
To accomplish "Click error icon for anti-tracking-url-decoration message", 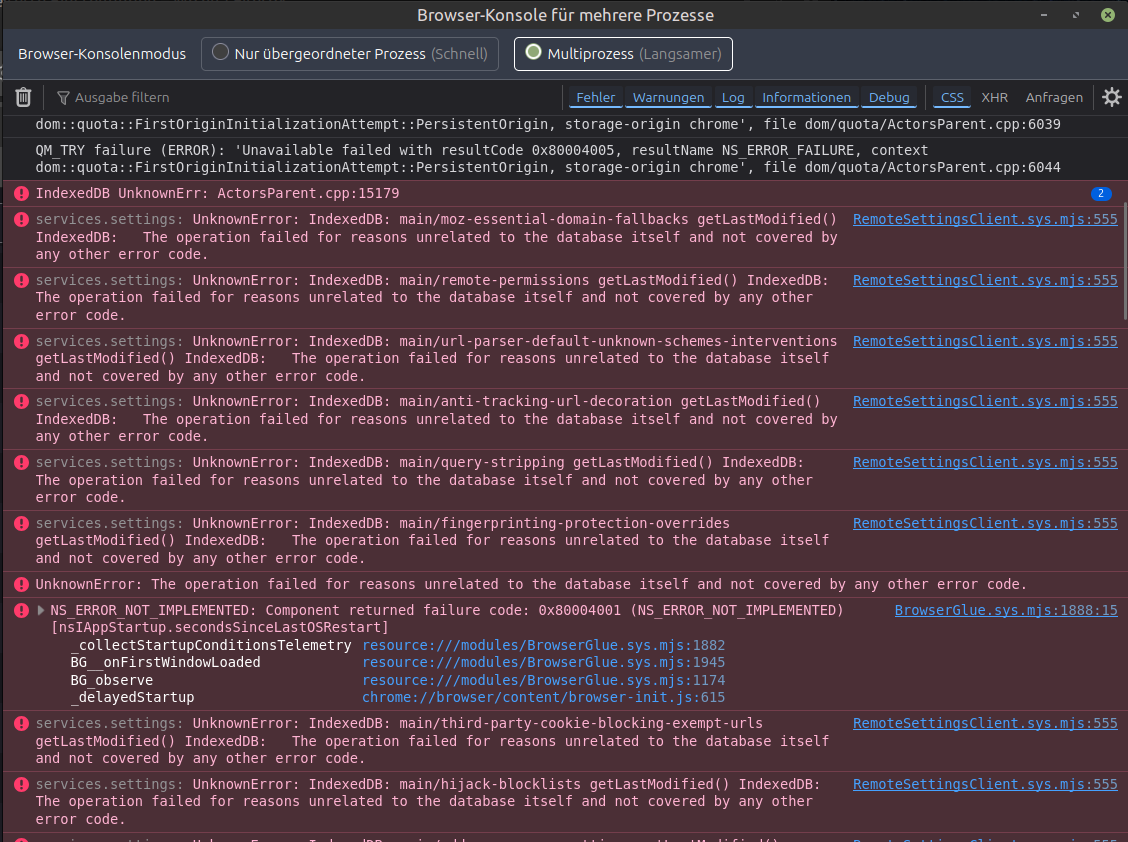I will (22, 402).
